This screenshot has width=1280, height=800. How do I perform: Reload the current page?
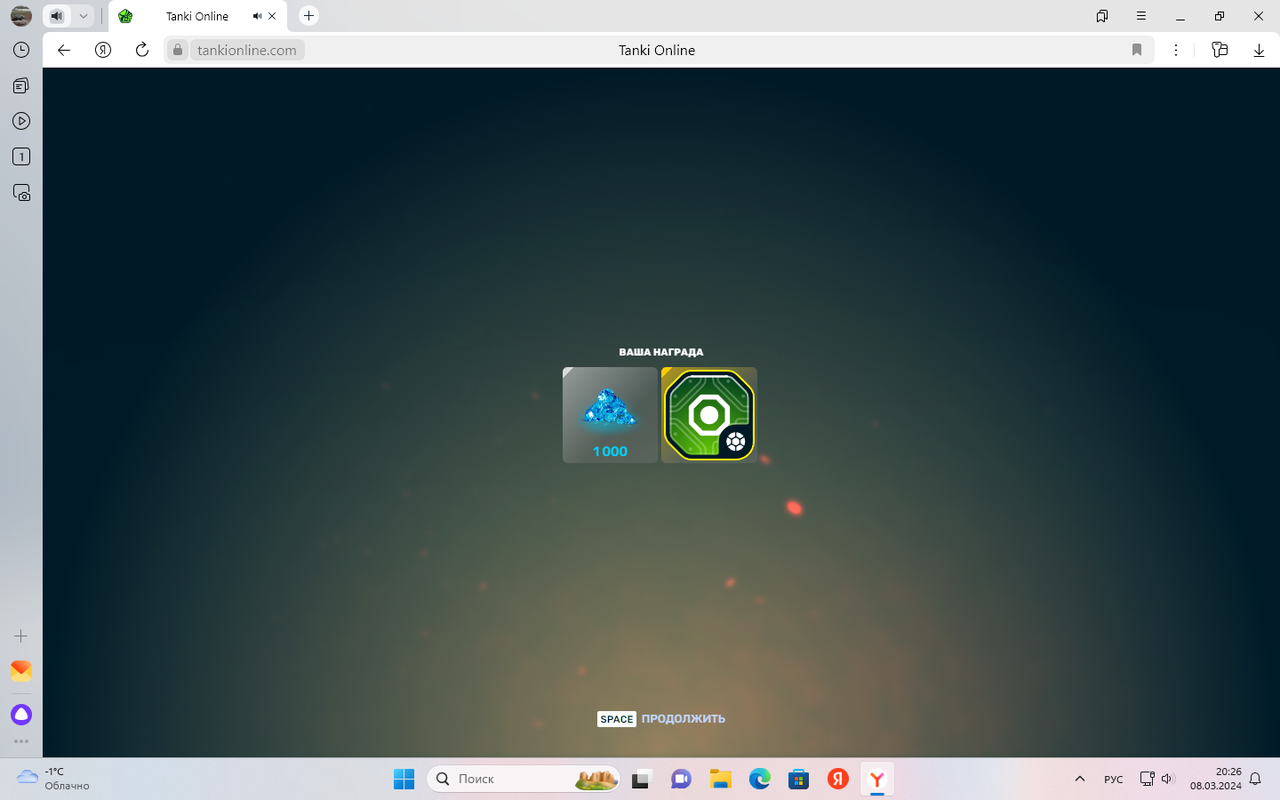[x=142, y=50]
